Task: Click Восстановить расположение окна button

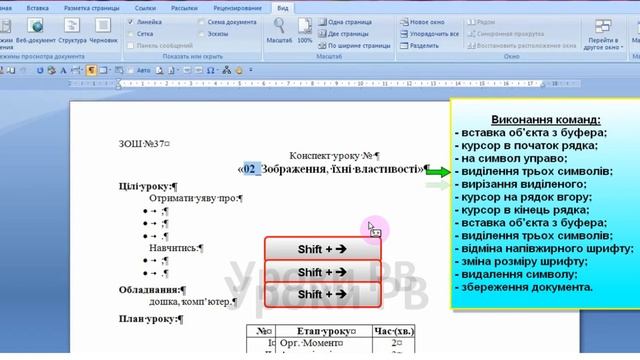Action: (521, 46)
